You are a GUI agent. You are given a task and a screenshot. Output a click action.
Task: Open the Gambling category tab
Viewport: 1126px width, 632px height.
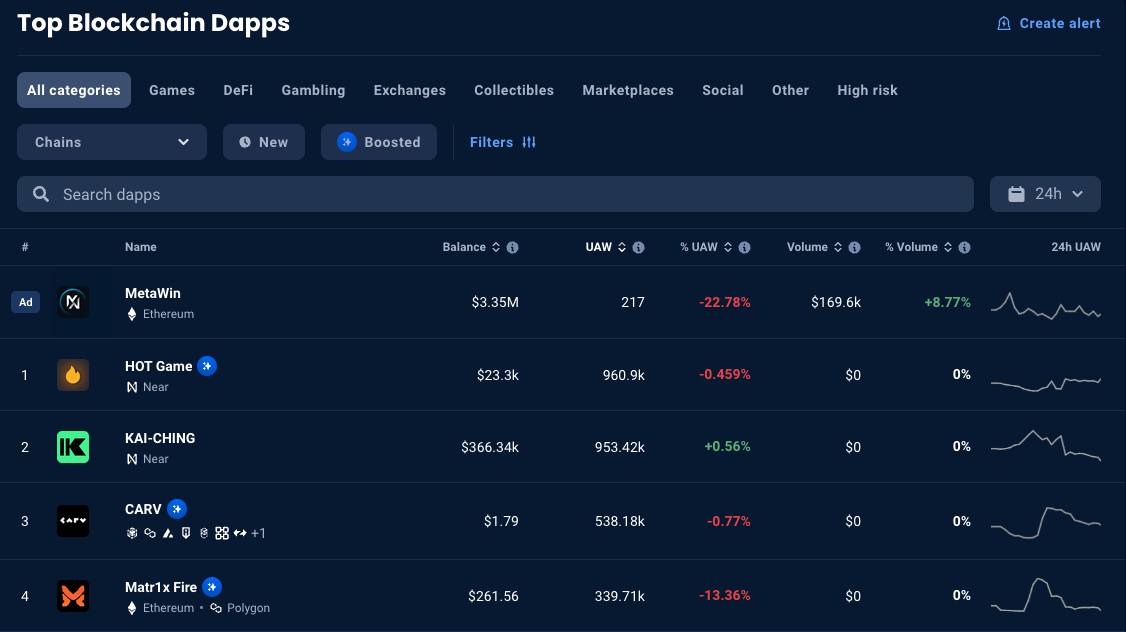(x=313, y=90)
